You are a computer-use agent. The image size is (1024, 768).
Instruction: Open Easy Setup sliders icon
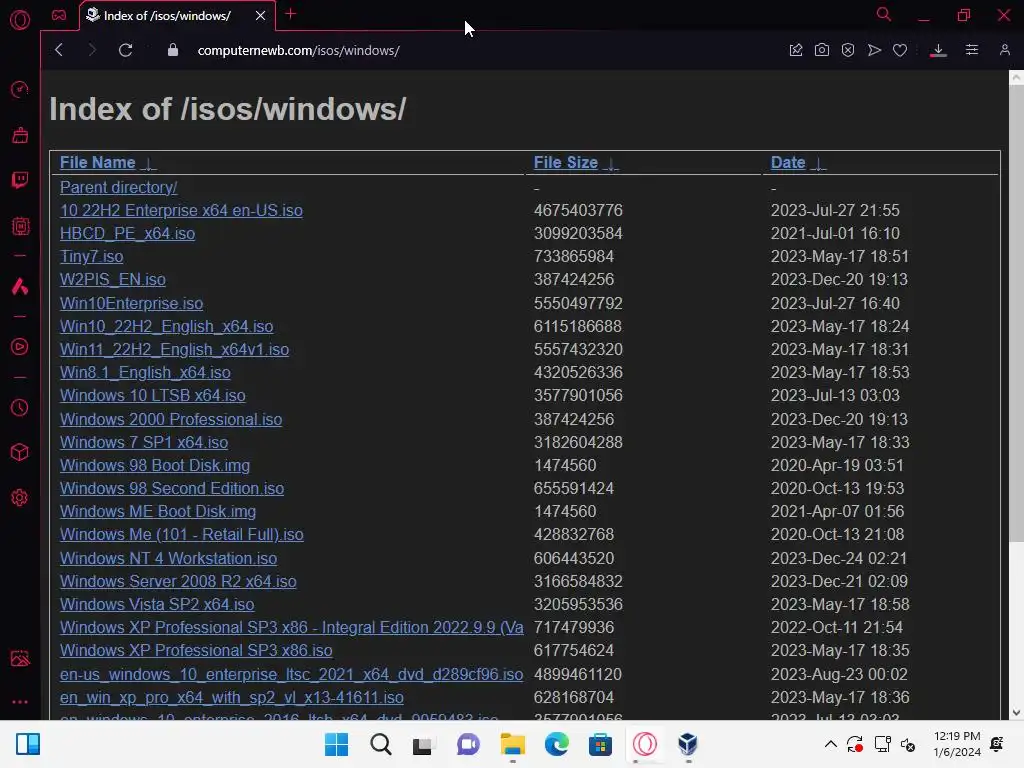(972, 50)
